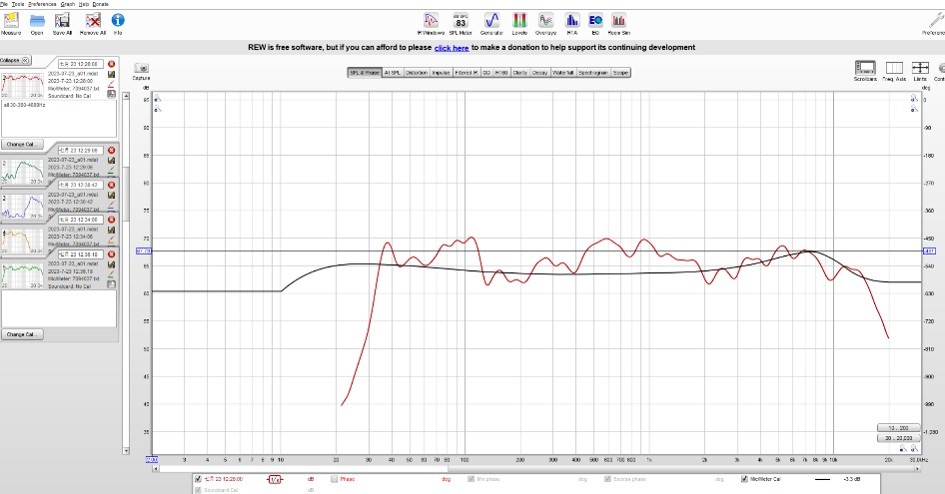945x494 pixels.
Task: Change trace color of 12:28:00 measurement
Action: (x=111, y=84)
